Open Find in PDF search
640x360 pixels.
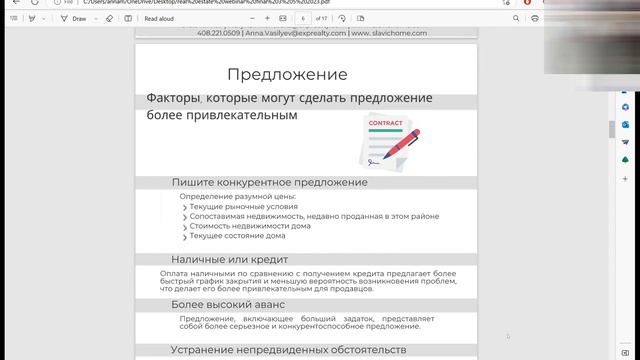[x=516, y=18]
